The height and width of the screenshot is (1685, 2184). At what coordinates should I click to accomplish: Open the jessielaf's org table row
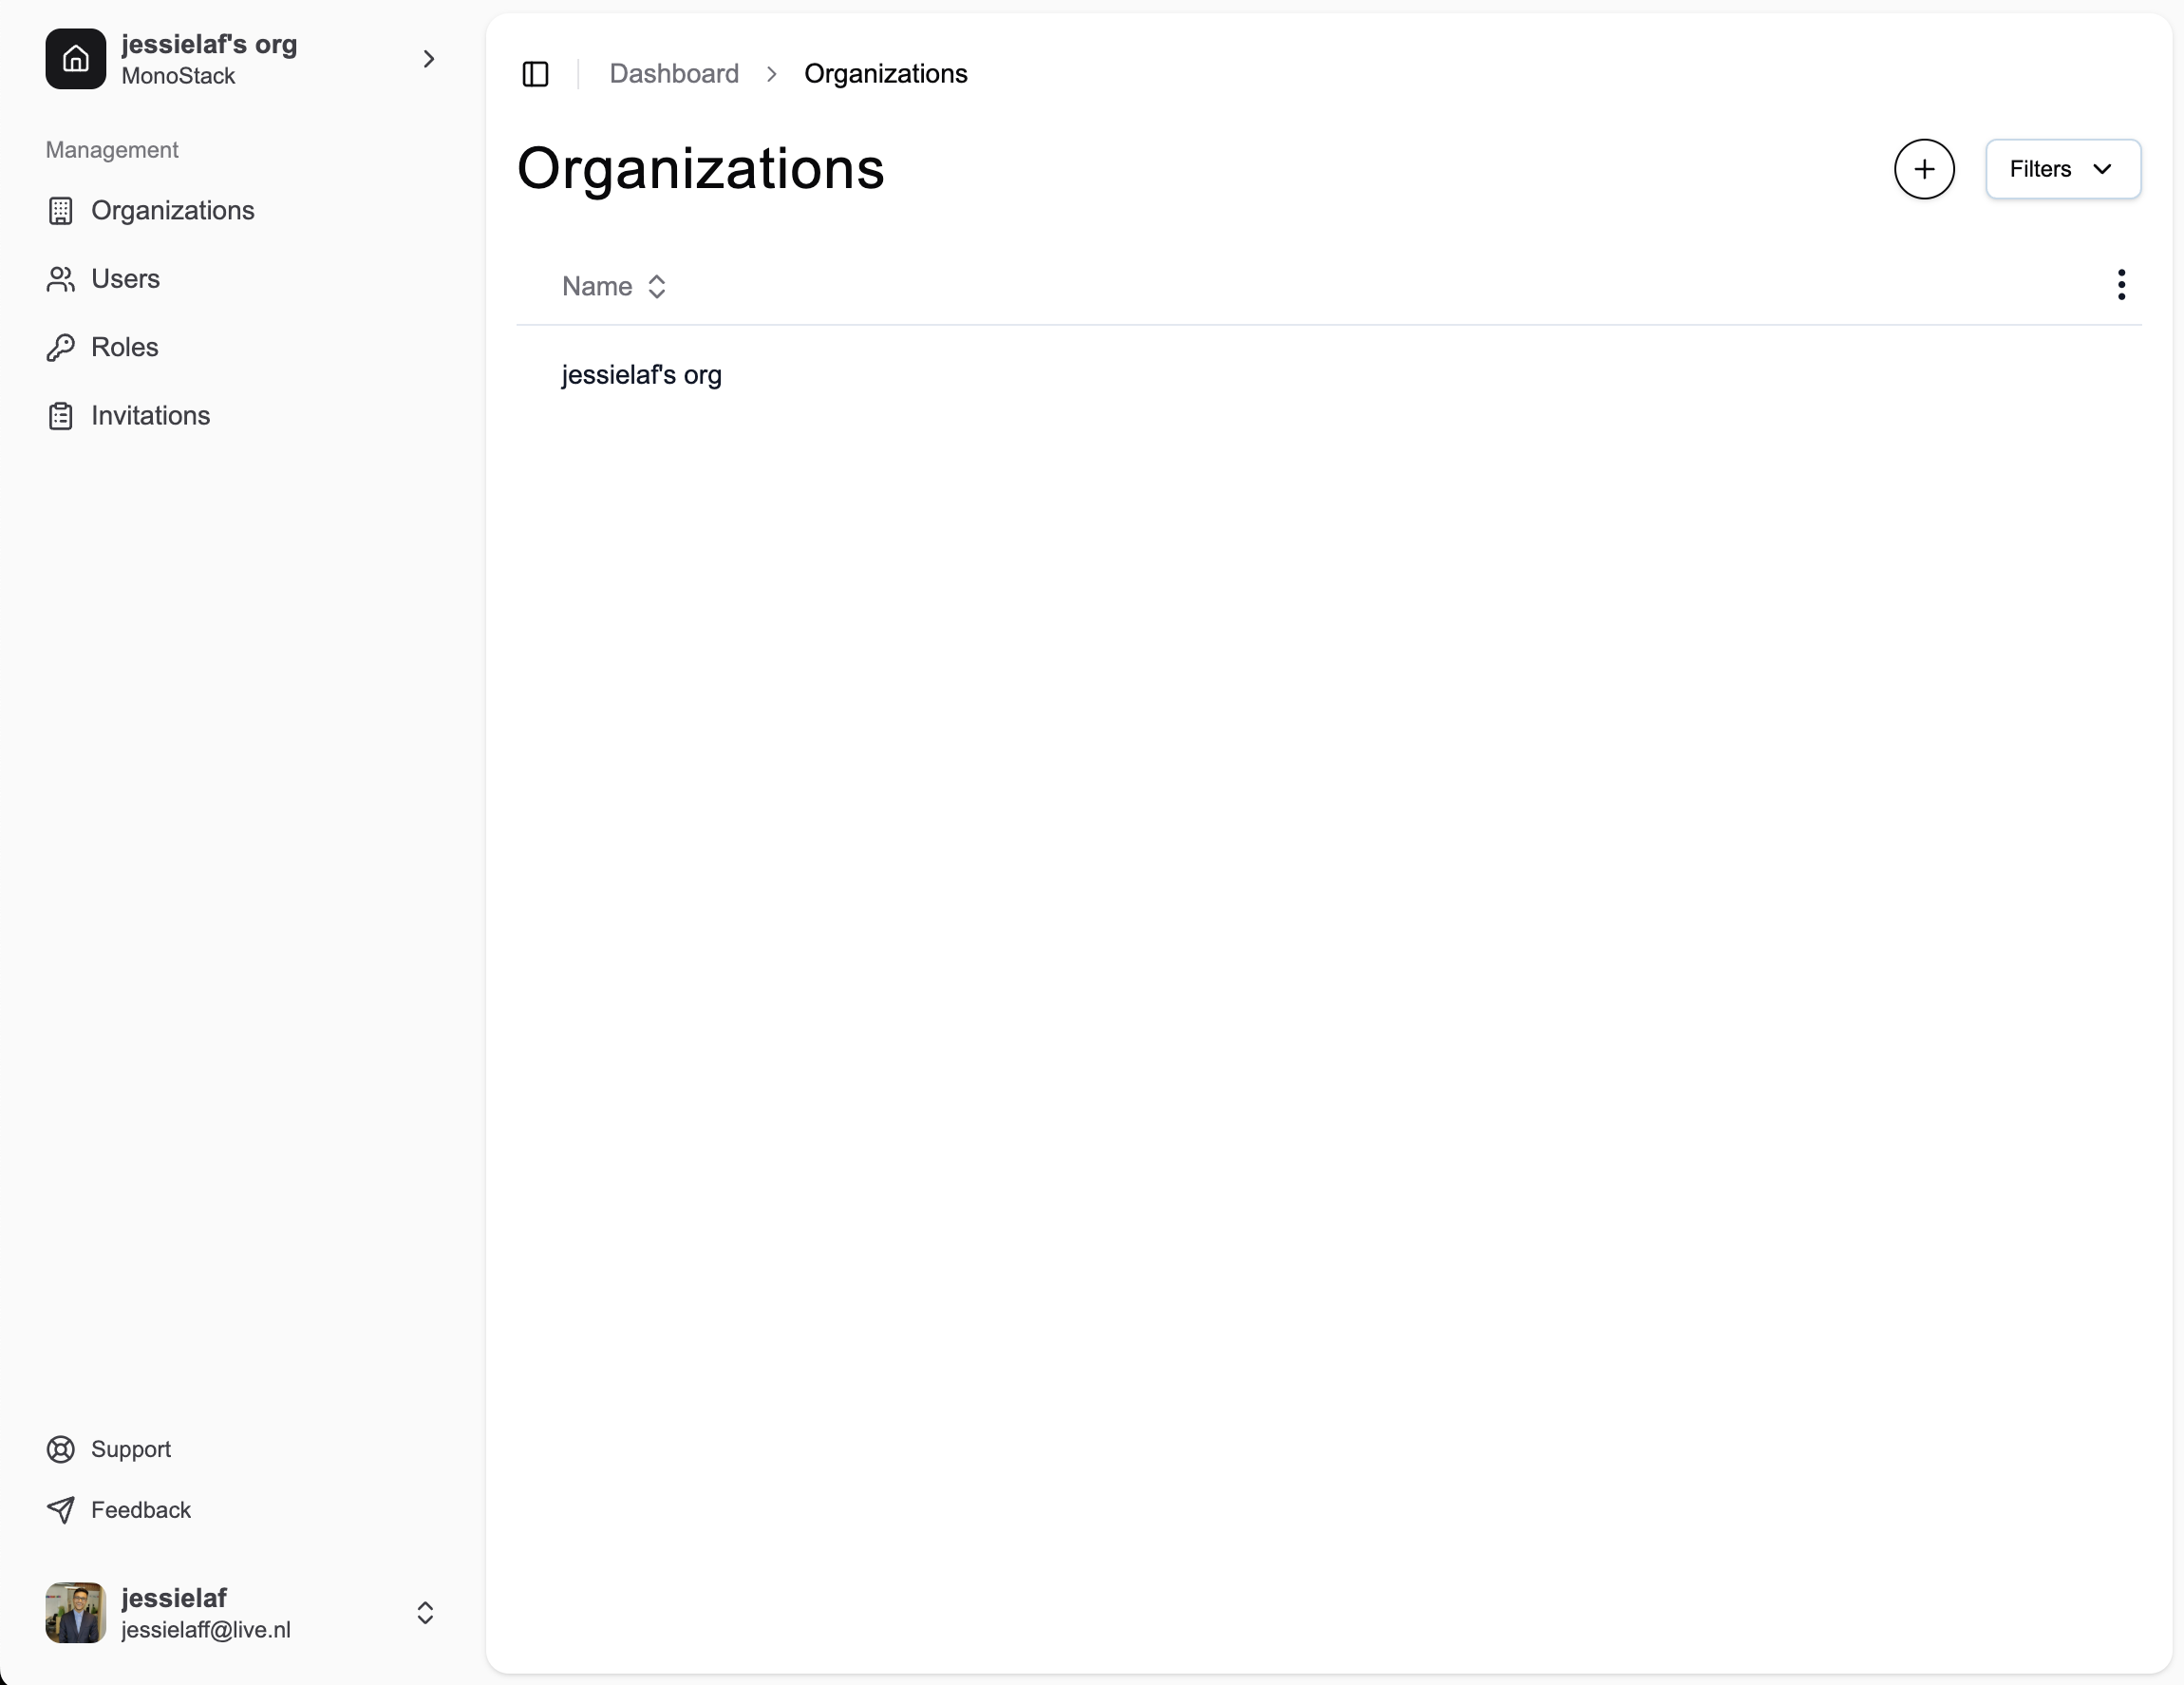point(642,375)
